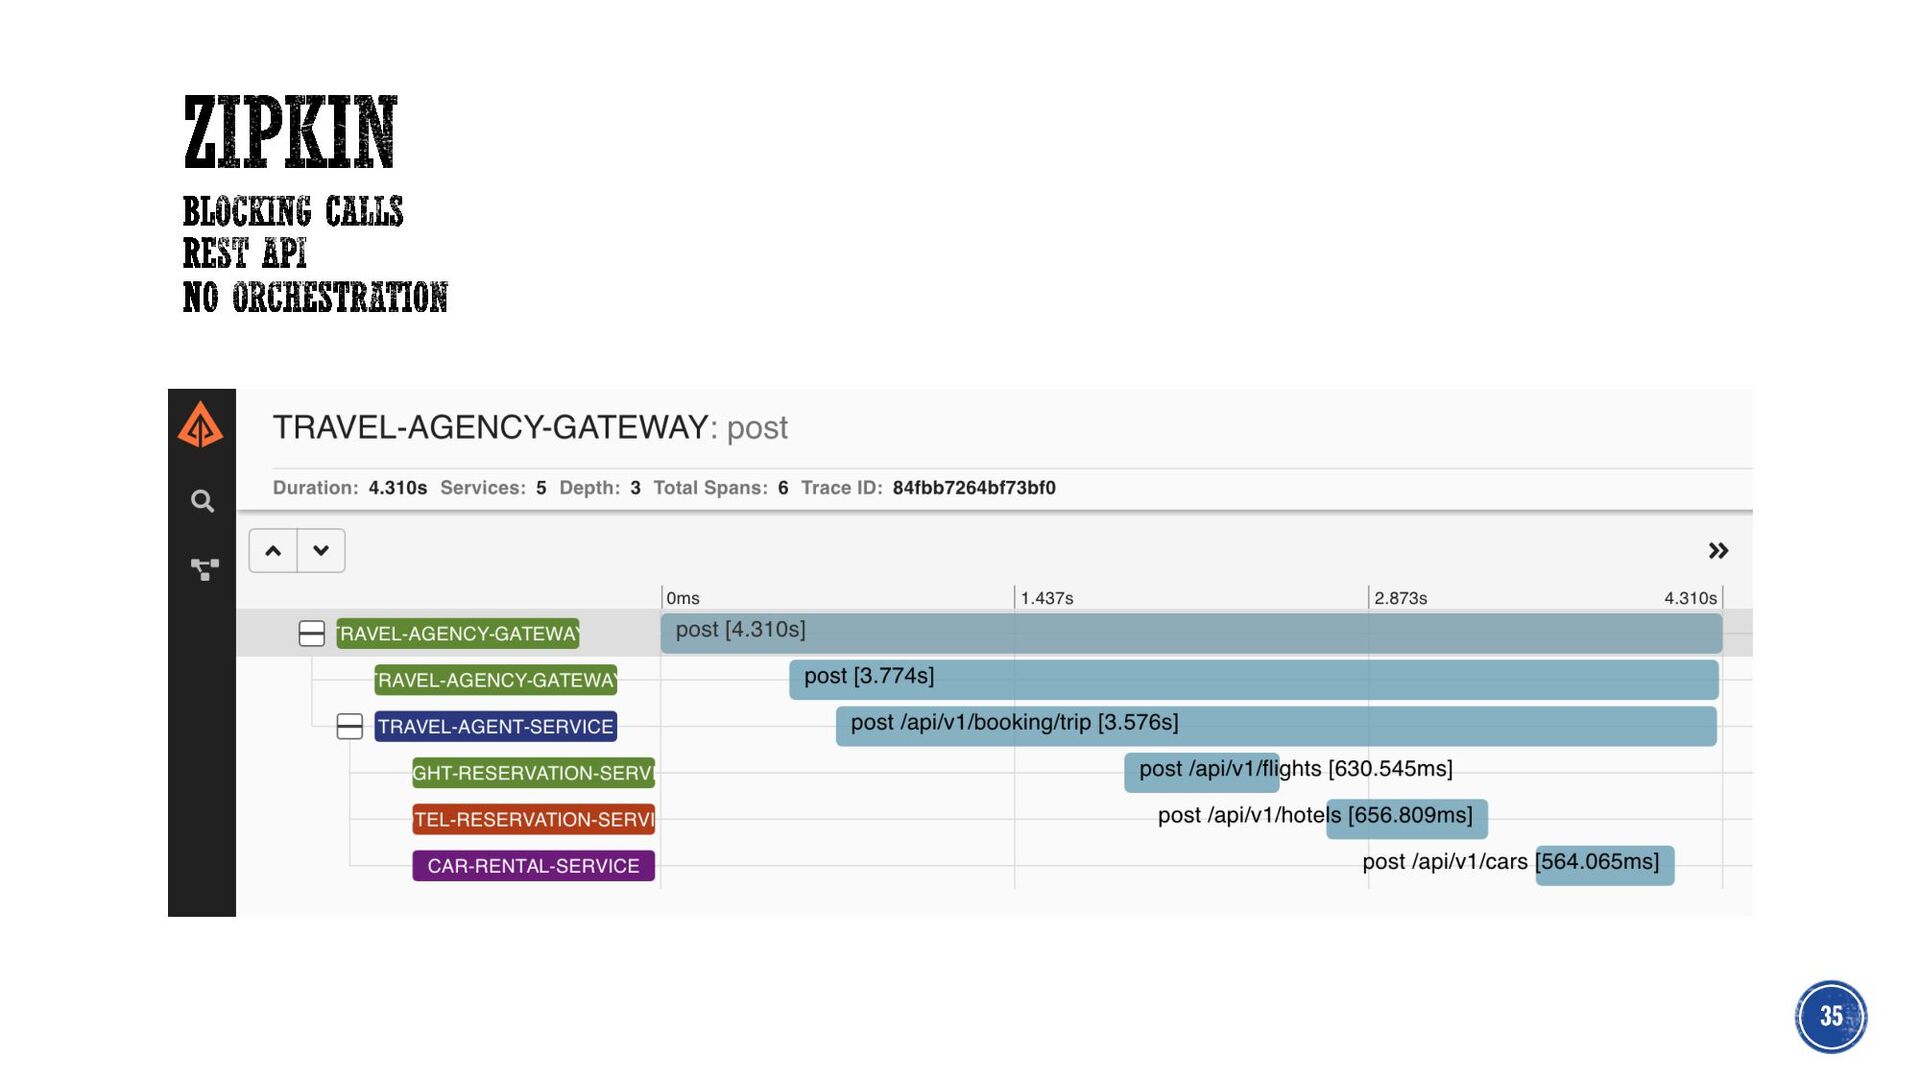This screenshot has width=1920, height=1080.
Task: Select the HOTEL-RESERVATION-SERVICE label
Action: 534,819
